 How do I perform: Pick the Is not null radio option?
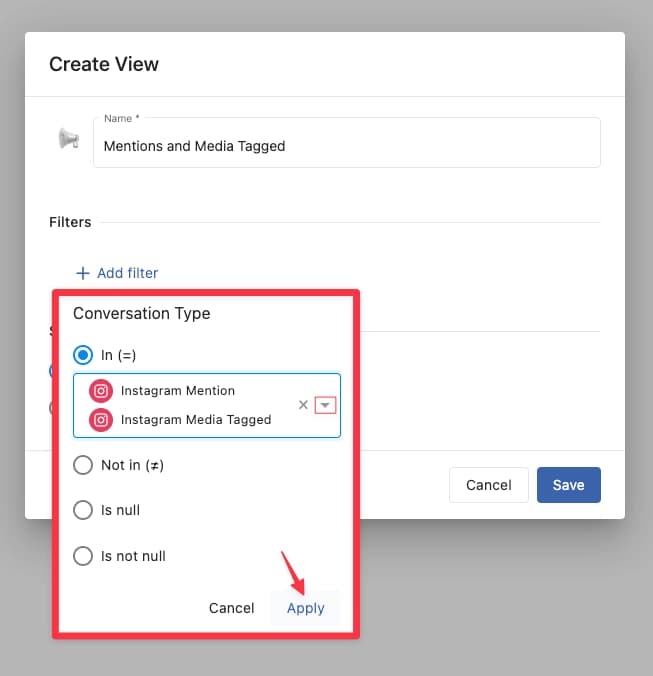83,555
